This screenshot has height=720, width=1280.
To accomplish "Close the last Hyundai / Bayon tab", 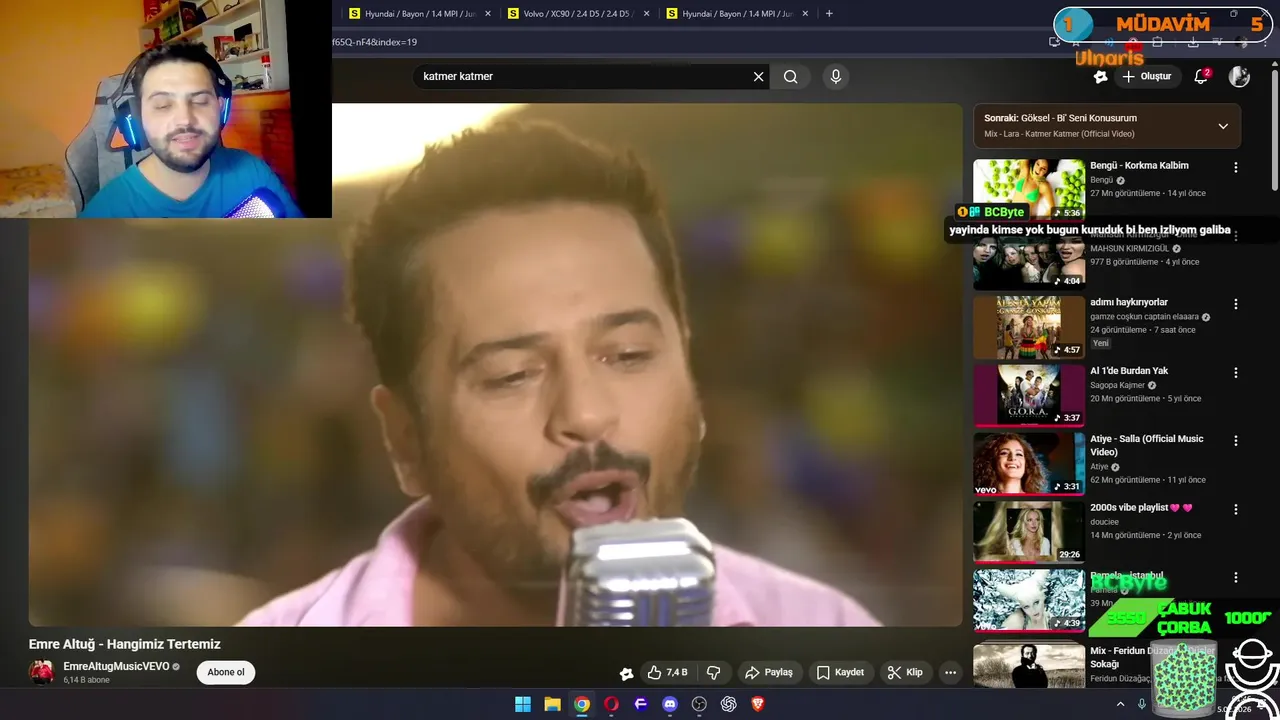I will (804, 14).
